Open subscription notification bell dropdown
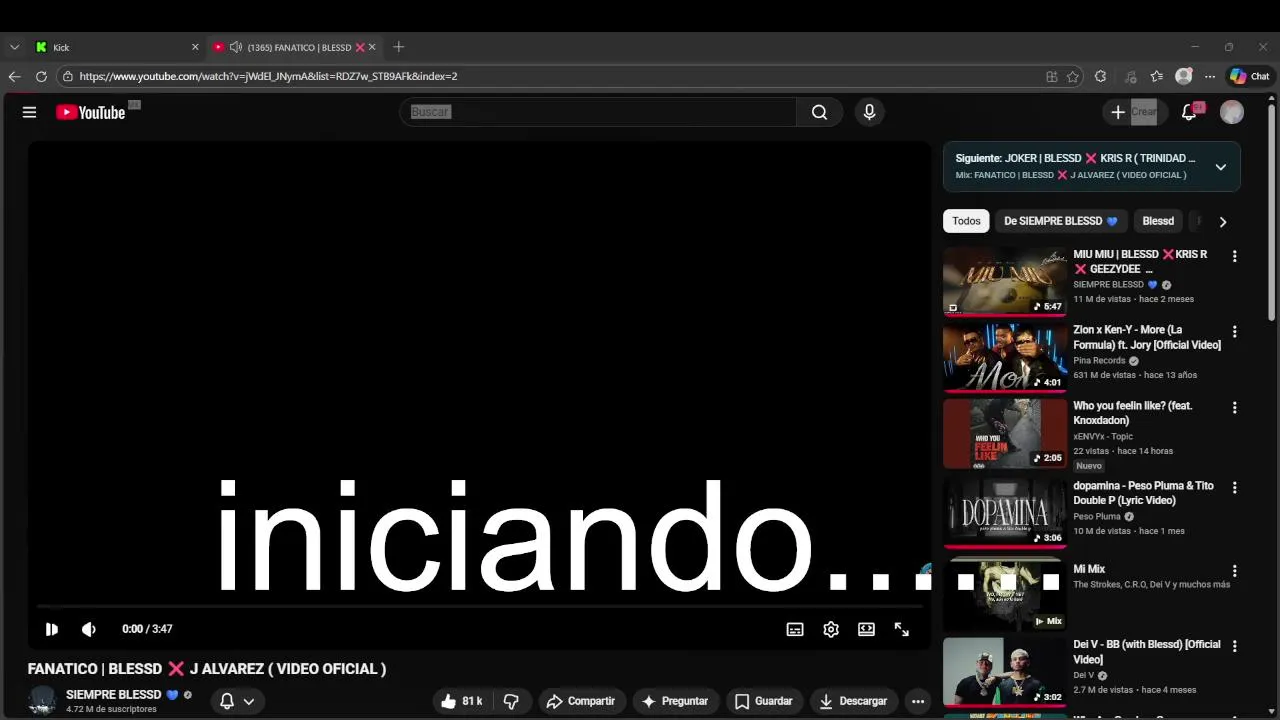 click(x=237, y=701)
